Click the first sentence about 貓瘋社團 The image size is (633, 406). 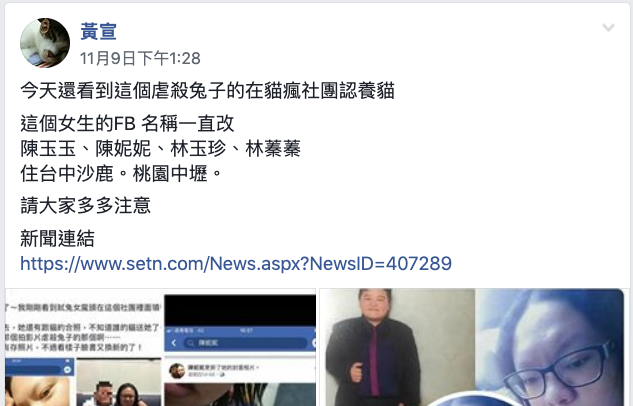(x=208, y=90)
